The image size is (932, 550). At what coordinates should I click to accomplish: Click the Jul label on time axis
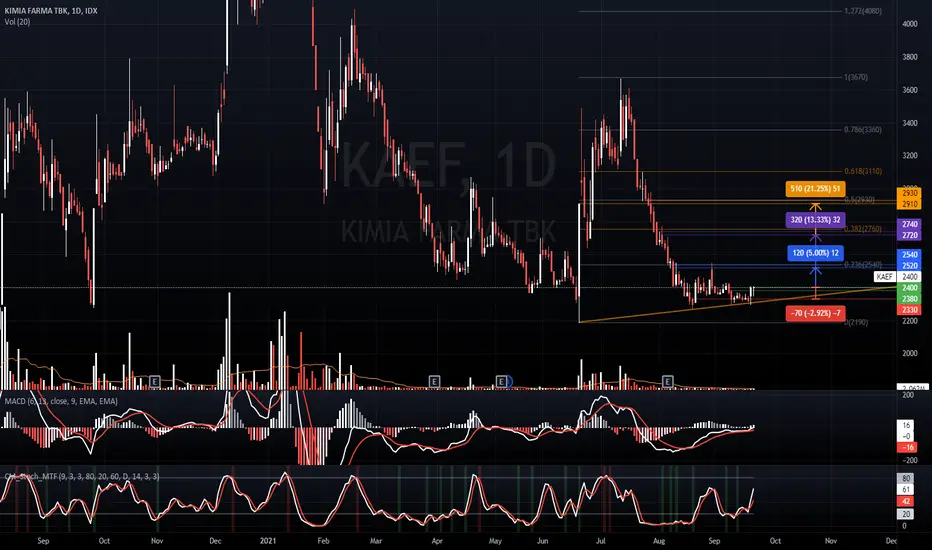[600, 541]
